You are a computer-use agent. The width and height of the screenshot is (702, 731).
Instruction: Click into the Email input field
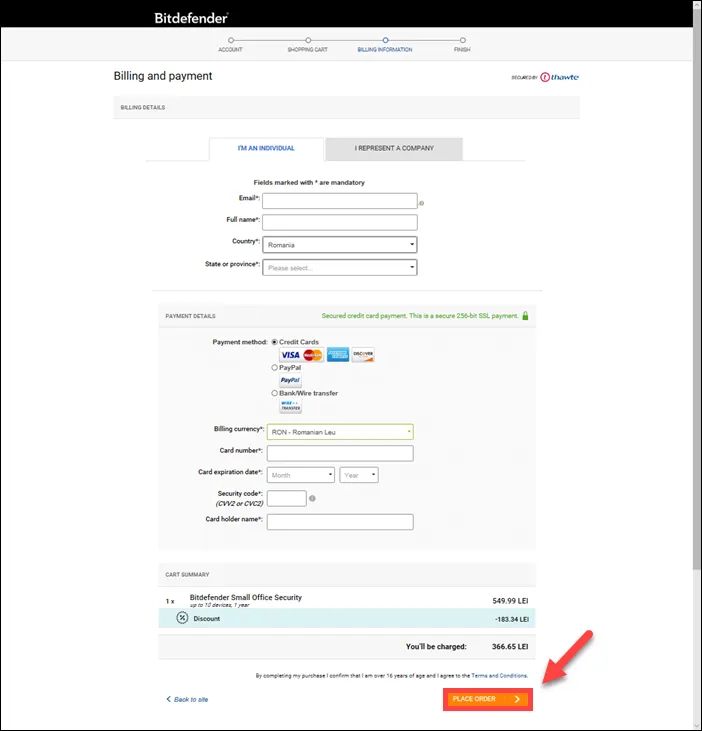click(340, 201)
